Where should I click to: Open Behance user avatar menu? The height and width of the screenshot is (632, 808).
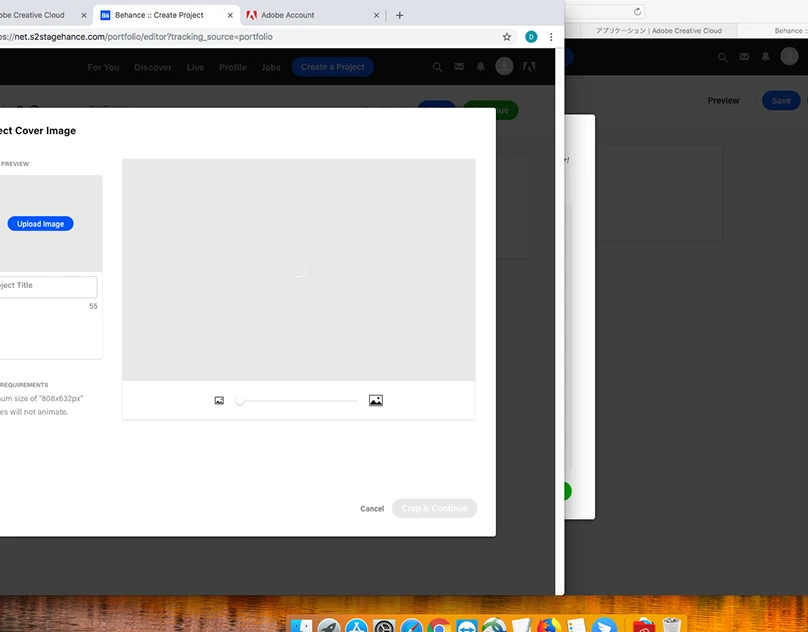504,67
